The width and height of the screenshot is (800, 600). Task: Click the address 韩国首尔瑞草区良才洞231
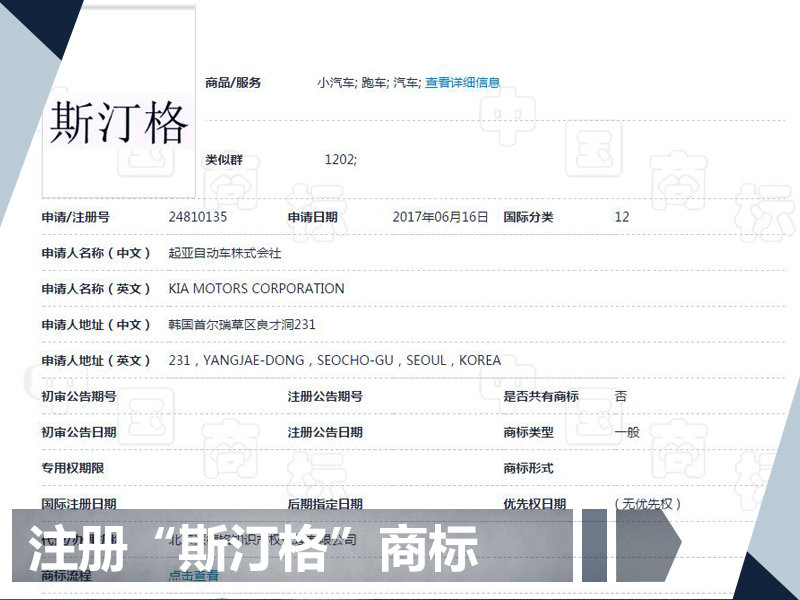tap(242, 324)
